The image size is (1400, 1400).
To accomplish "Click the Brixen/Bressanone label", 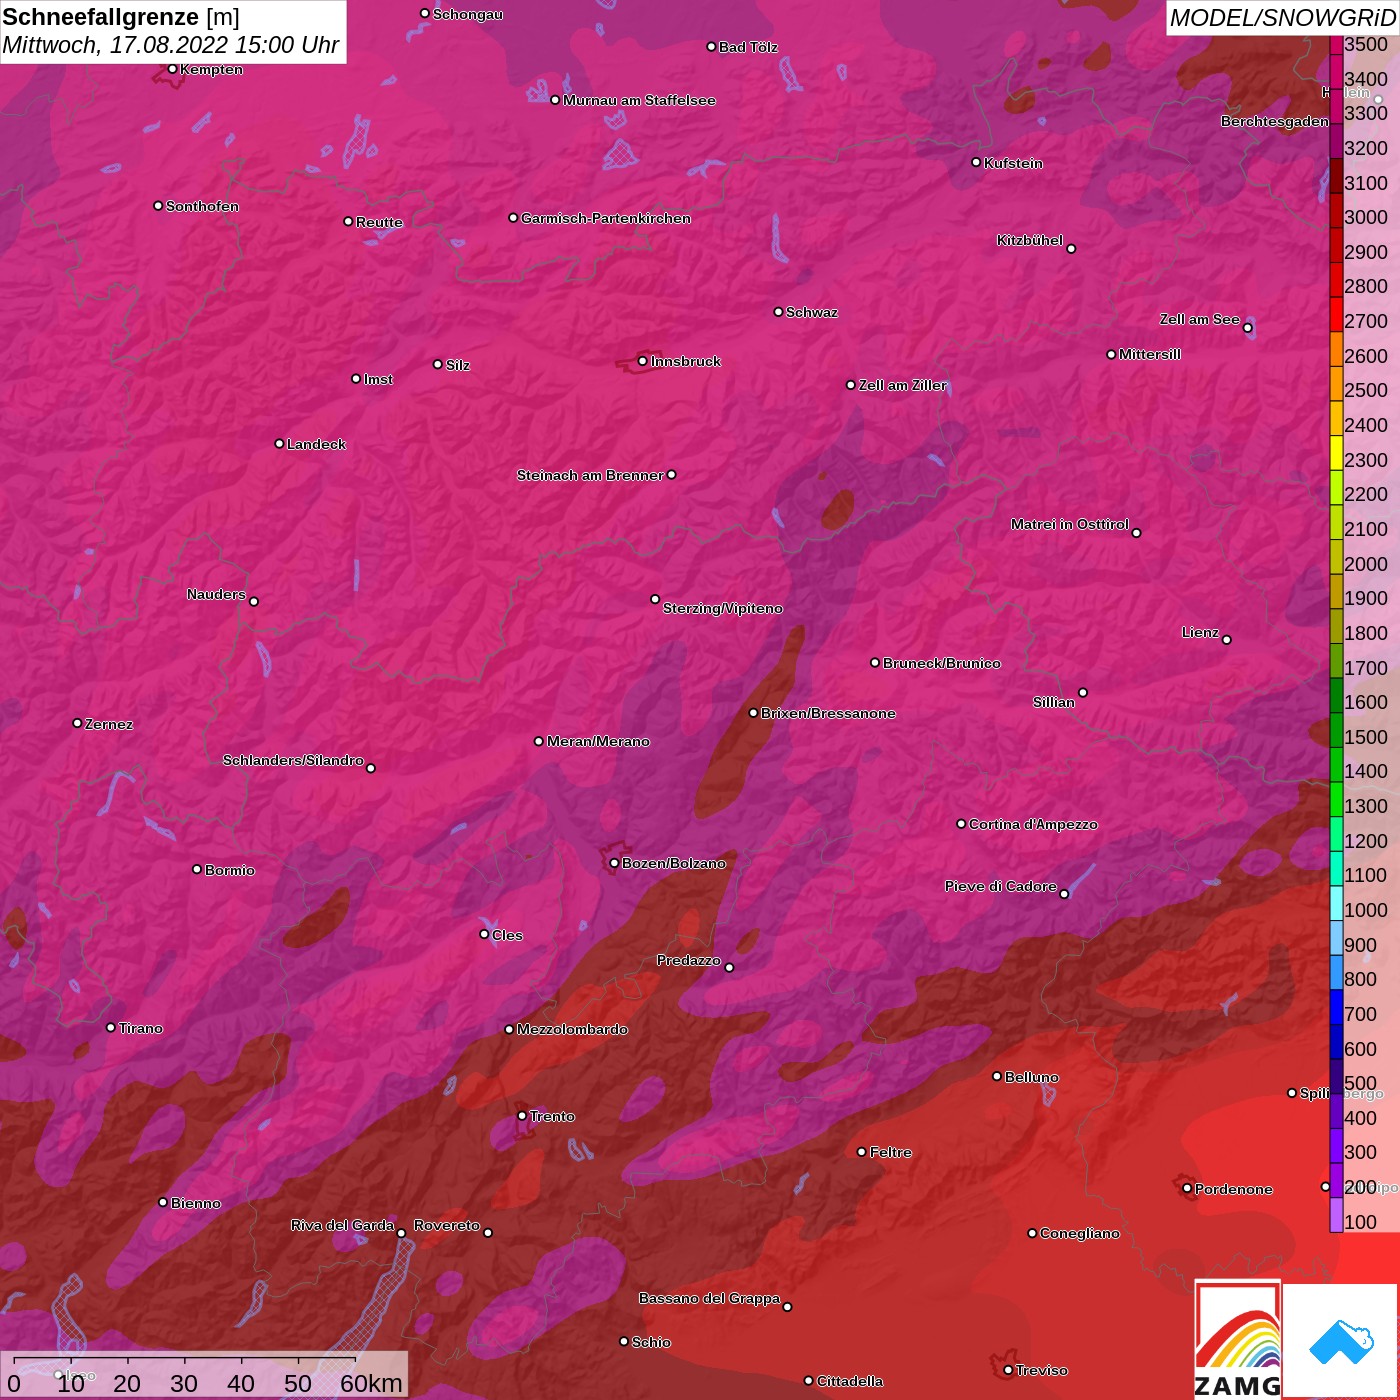I will tap(828, 713).
